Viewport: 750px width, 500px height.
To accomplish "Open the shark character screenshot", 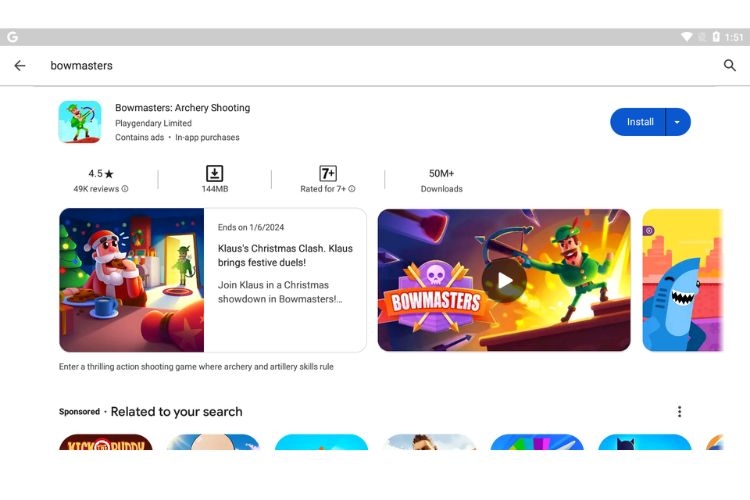I will click(x=683, y=280).
